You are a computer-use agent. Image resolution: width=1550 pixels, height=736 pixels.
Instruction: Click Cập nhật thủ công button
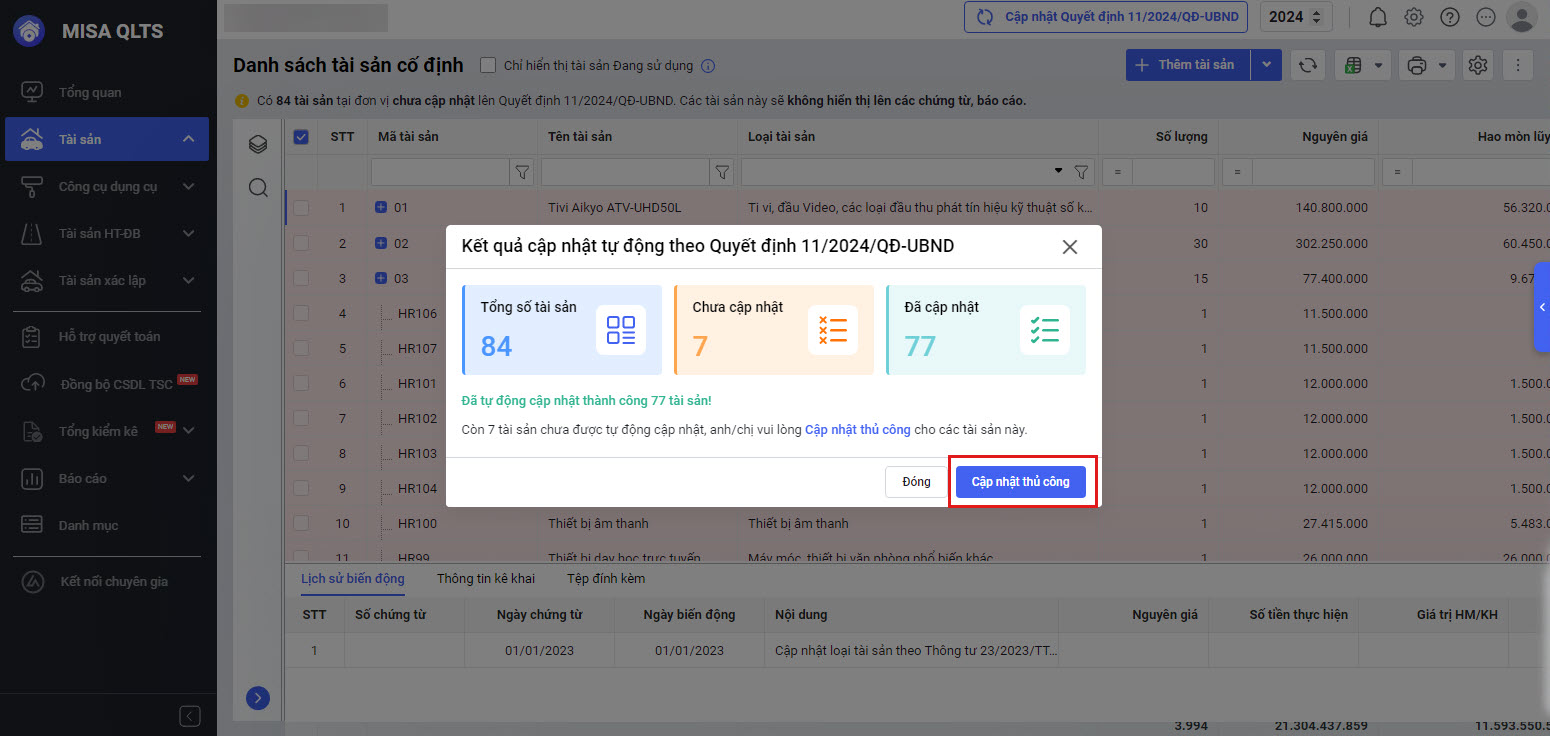[1021, 481]
